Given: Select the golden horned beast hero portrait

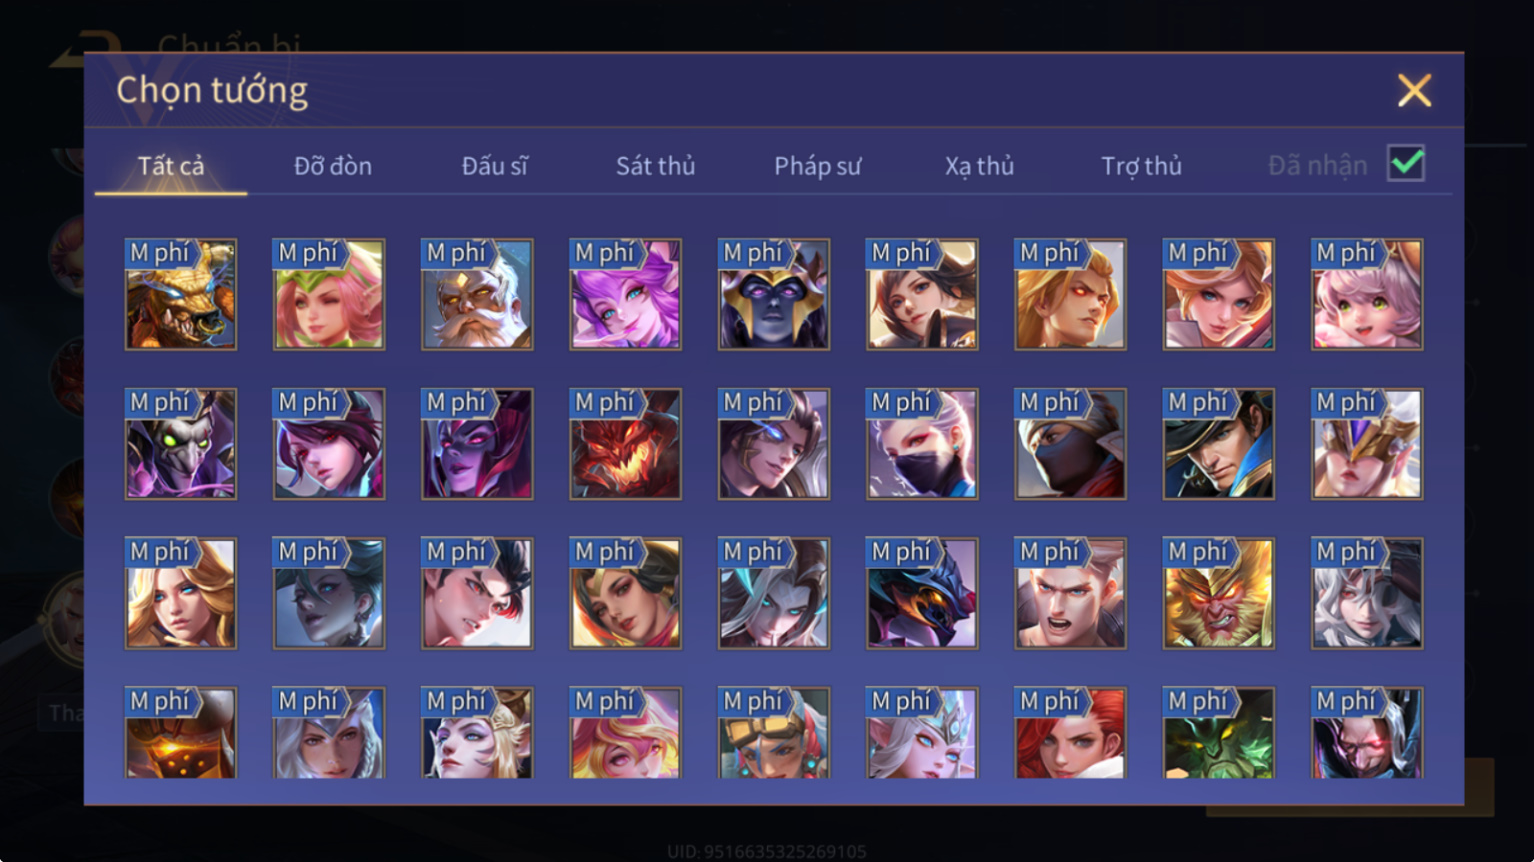Looking at the screenshot, I should (x=180, y=294).
